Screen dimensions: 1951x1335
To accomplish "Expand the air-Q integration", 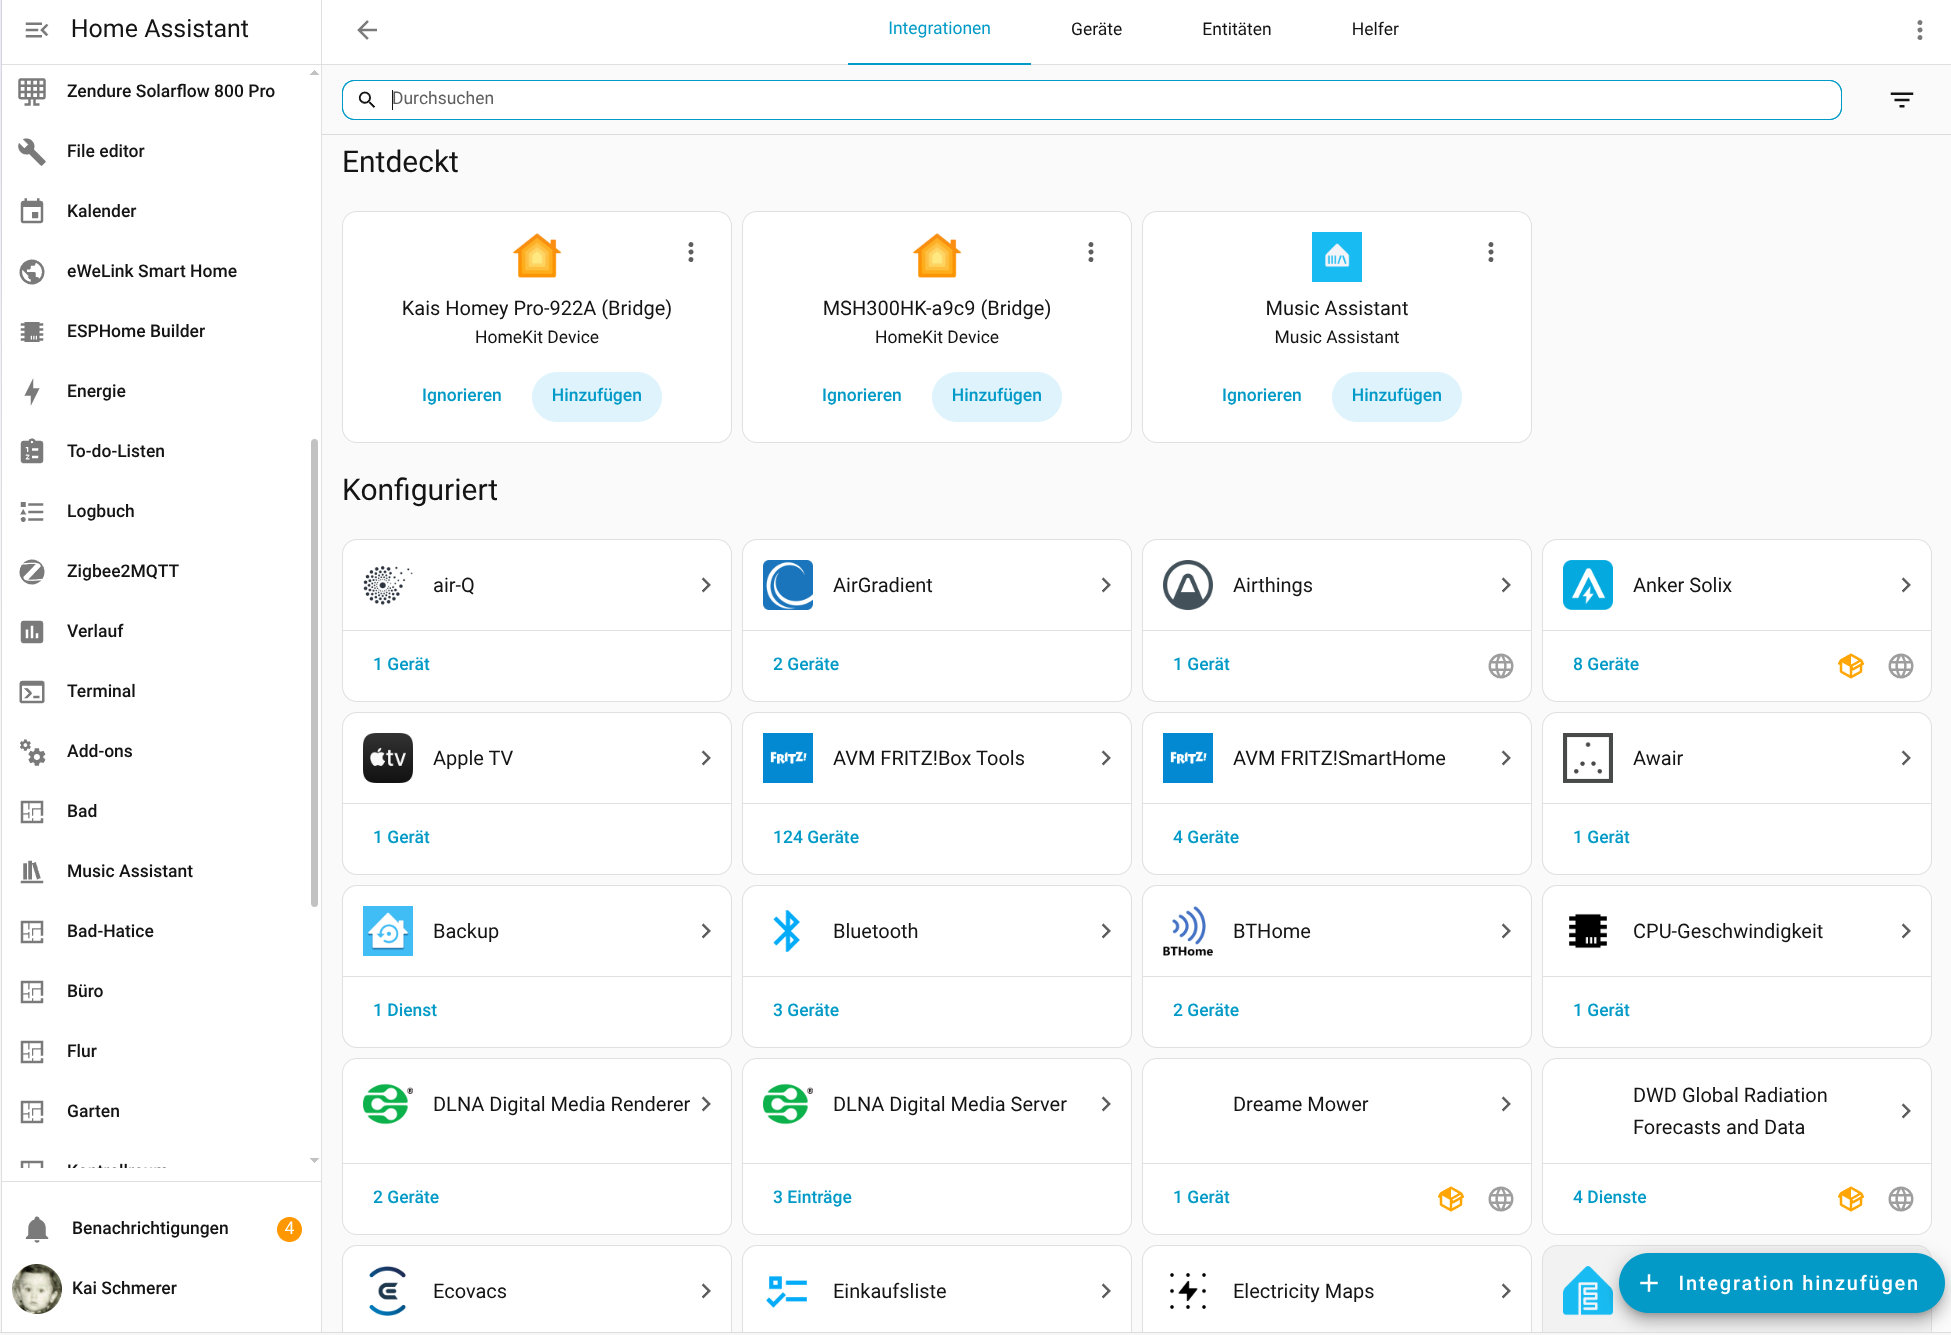I will click(706, 585).
